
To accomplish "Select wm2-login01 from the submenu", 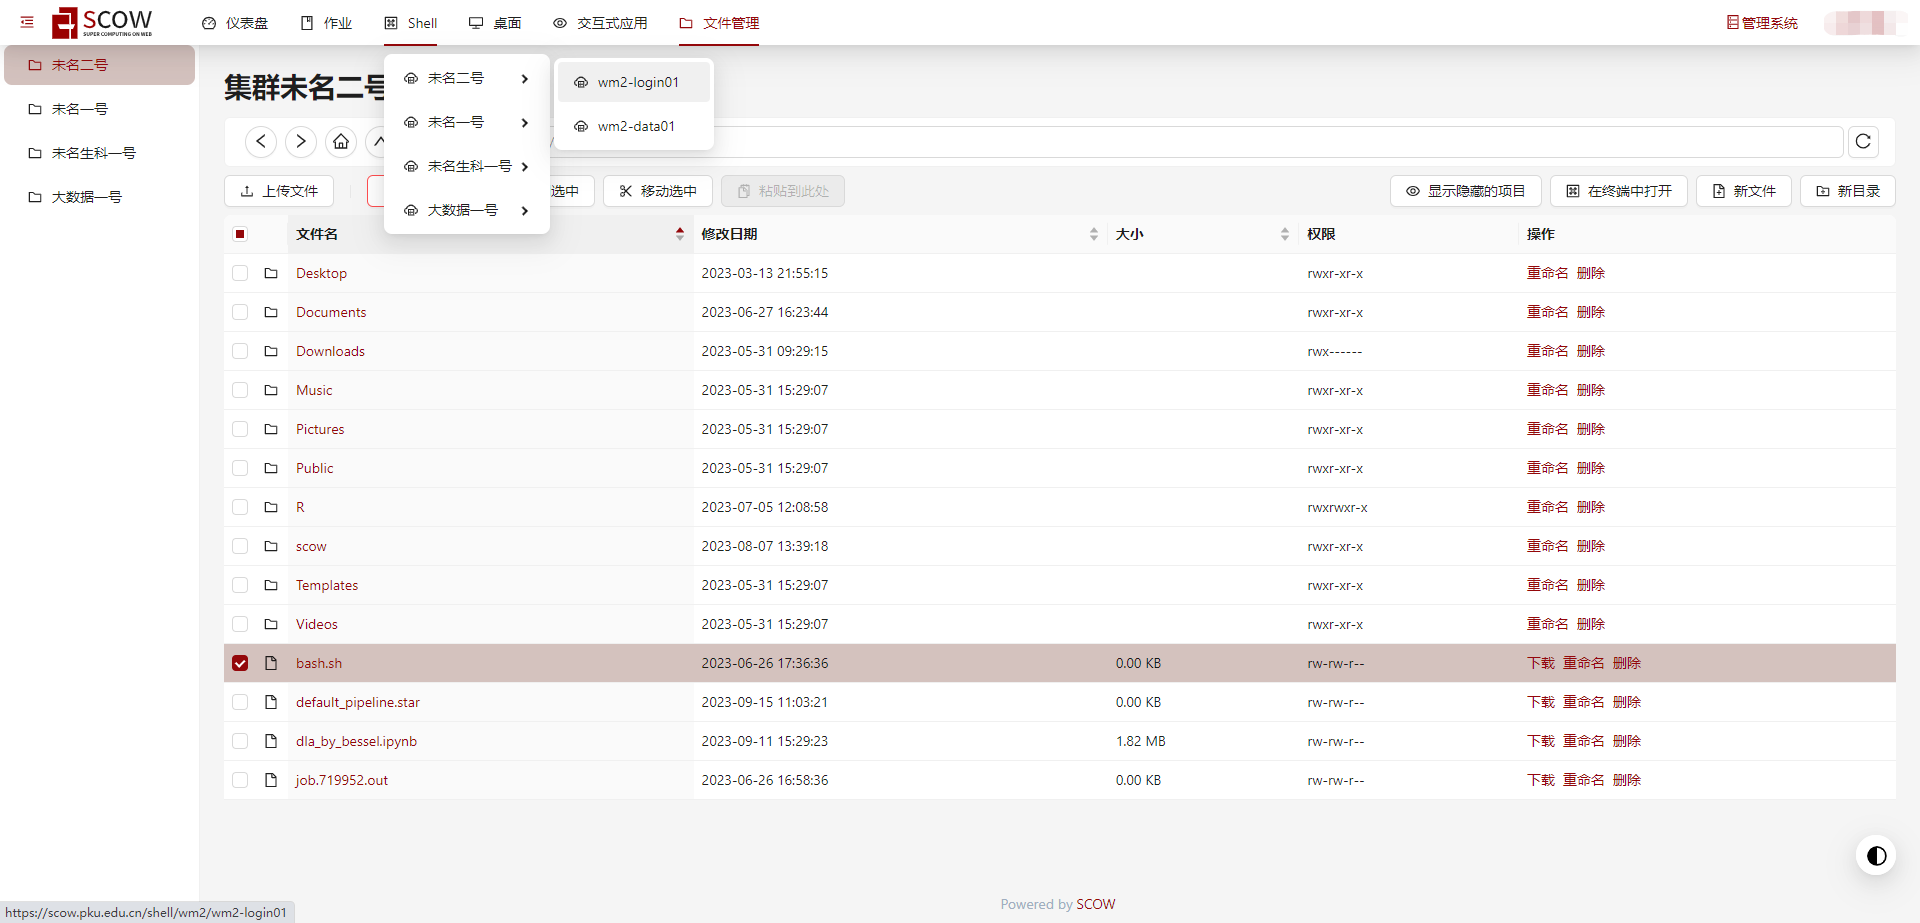I will point(637,82).
